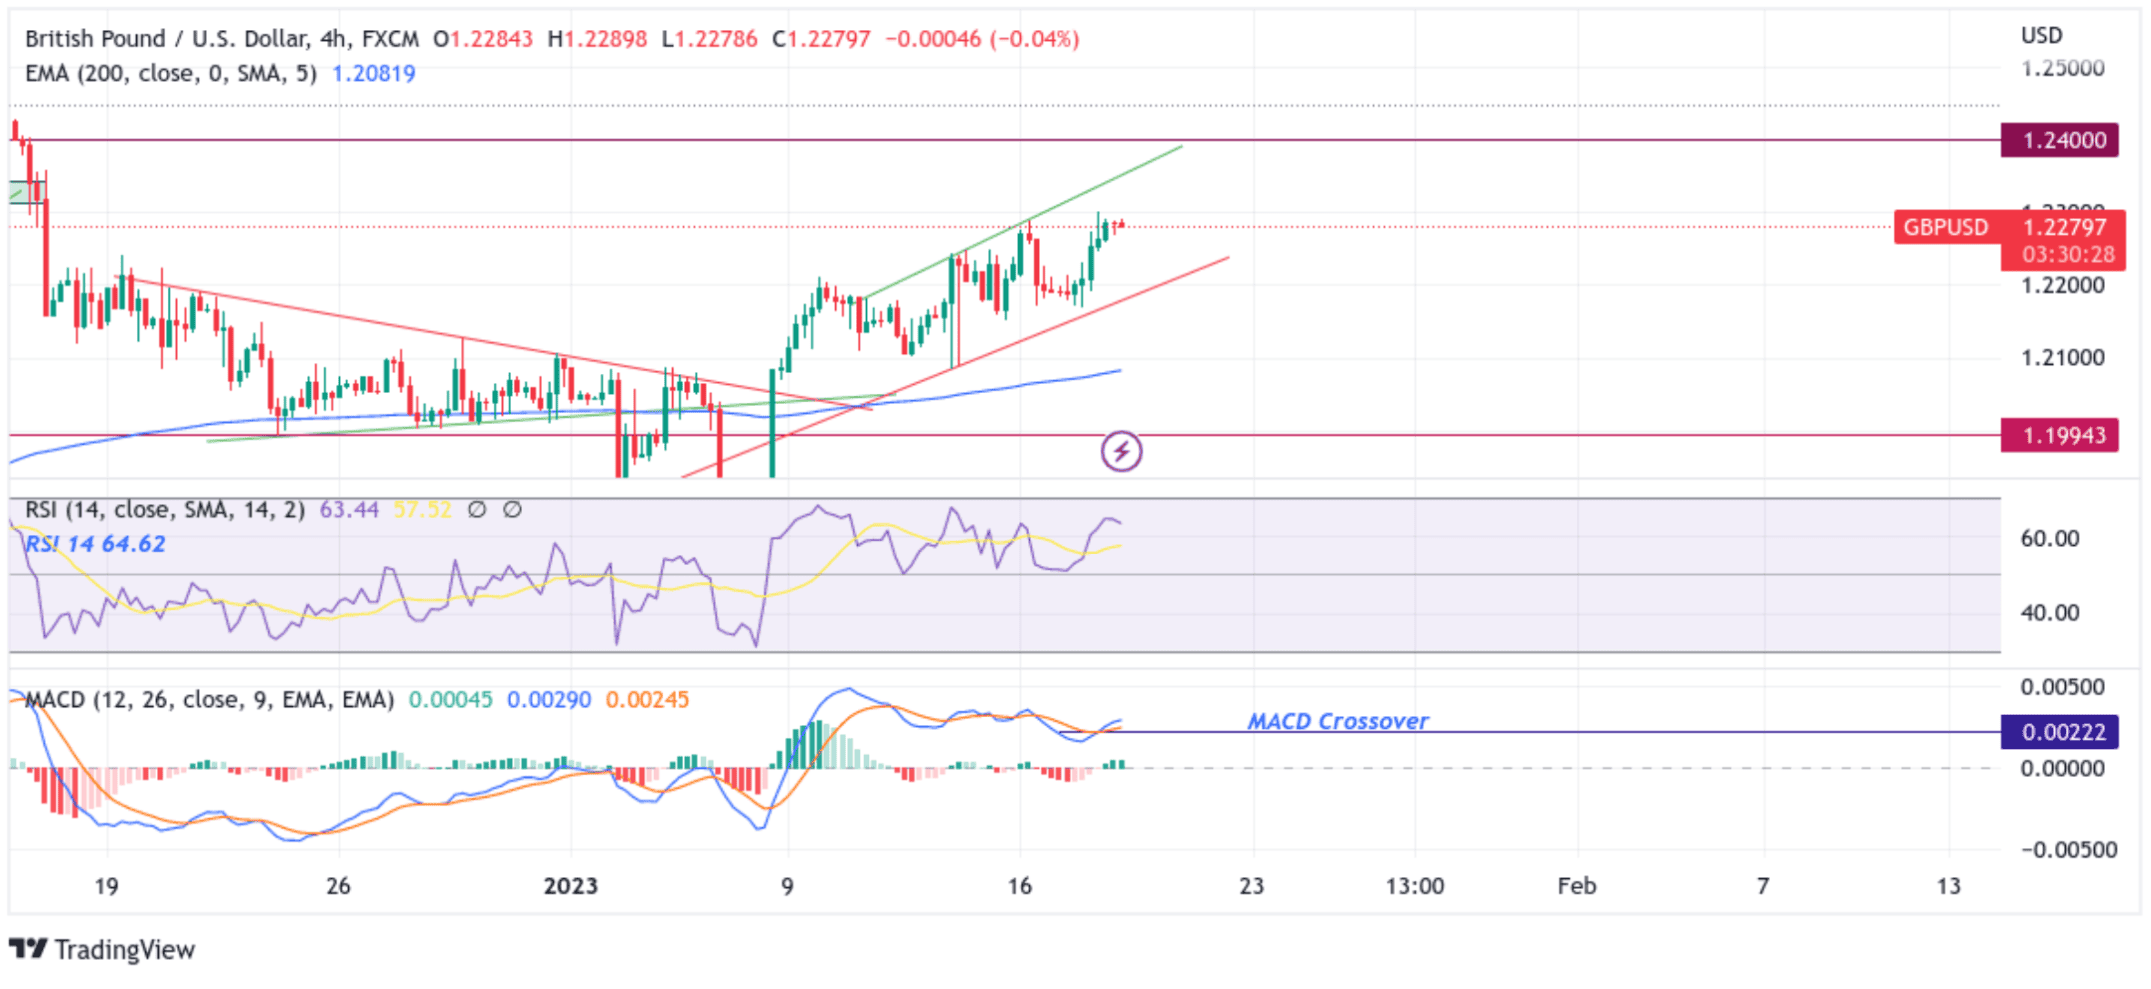Click the 03:30:28 candle countdown timer
2151x989 pixels.
[x=2068, y=254]
